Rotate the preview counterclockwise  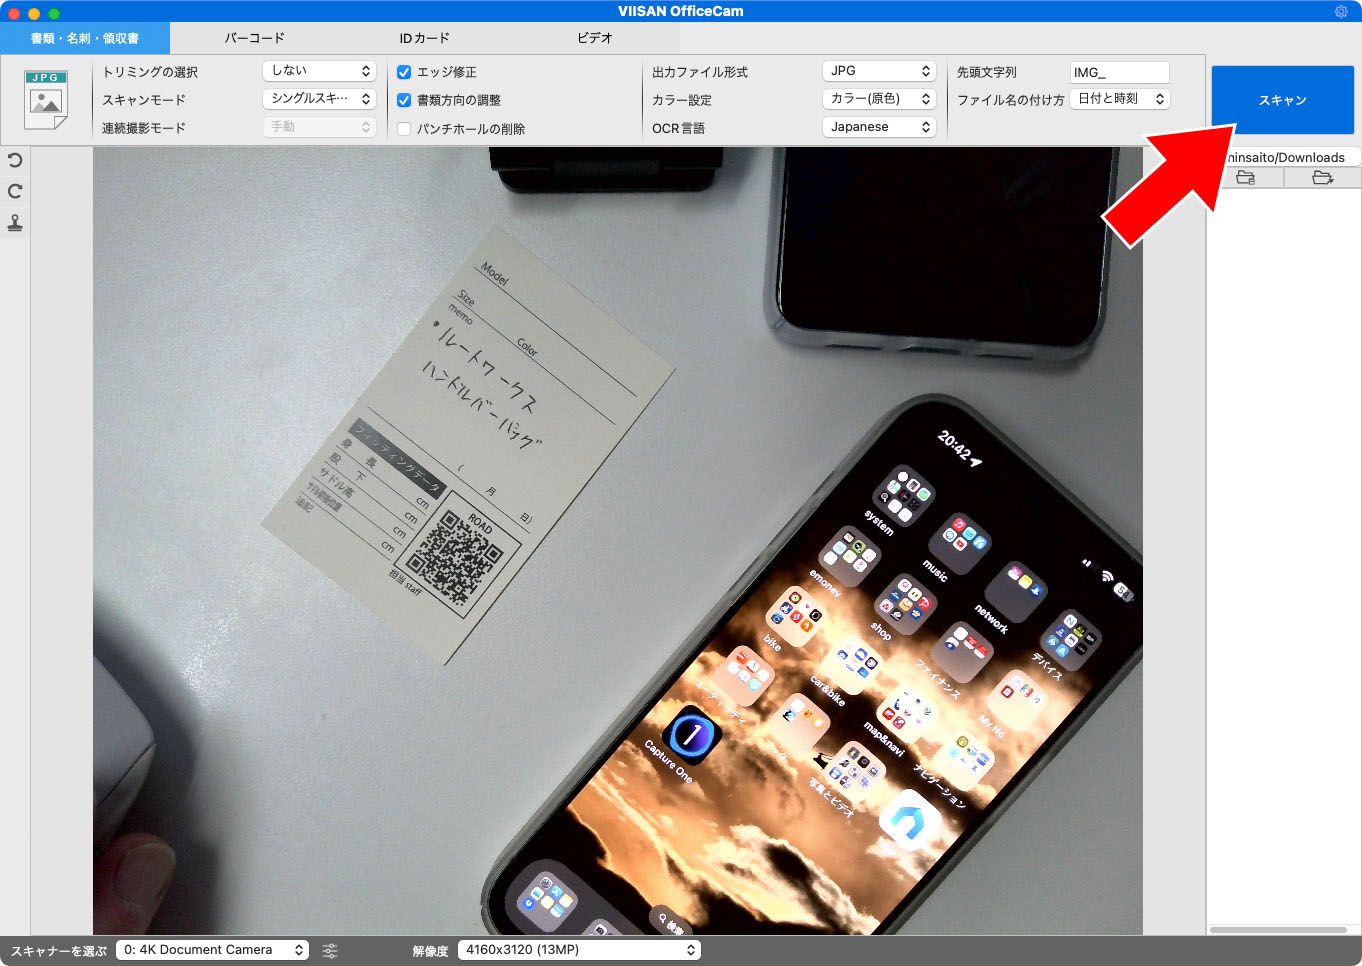[15, 160]
